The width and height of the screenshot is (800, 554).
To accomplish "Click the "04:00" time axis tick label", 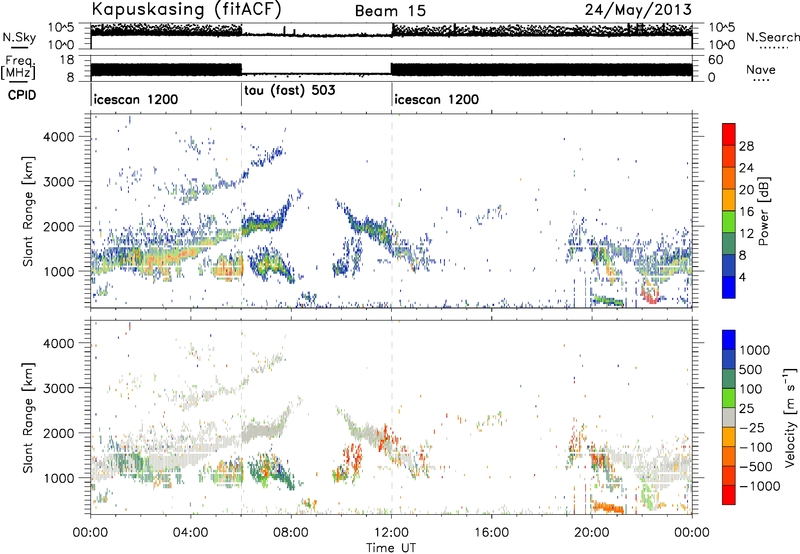I will click(190, 533).
